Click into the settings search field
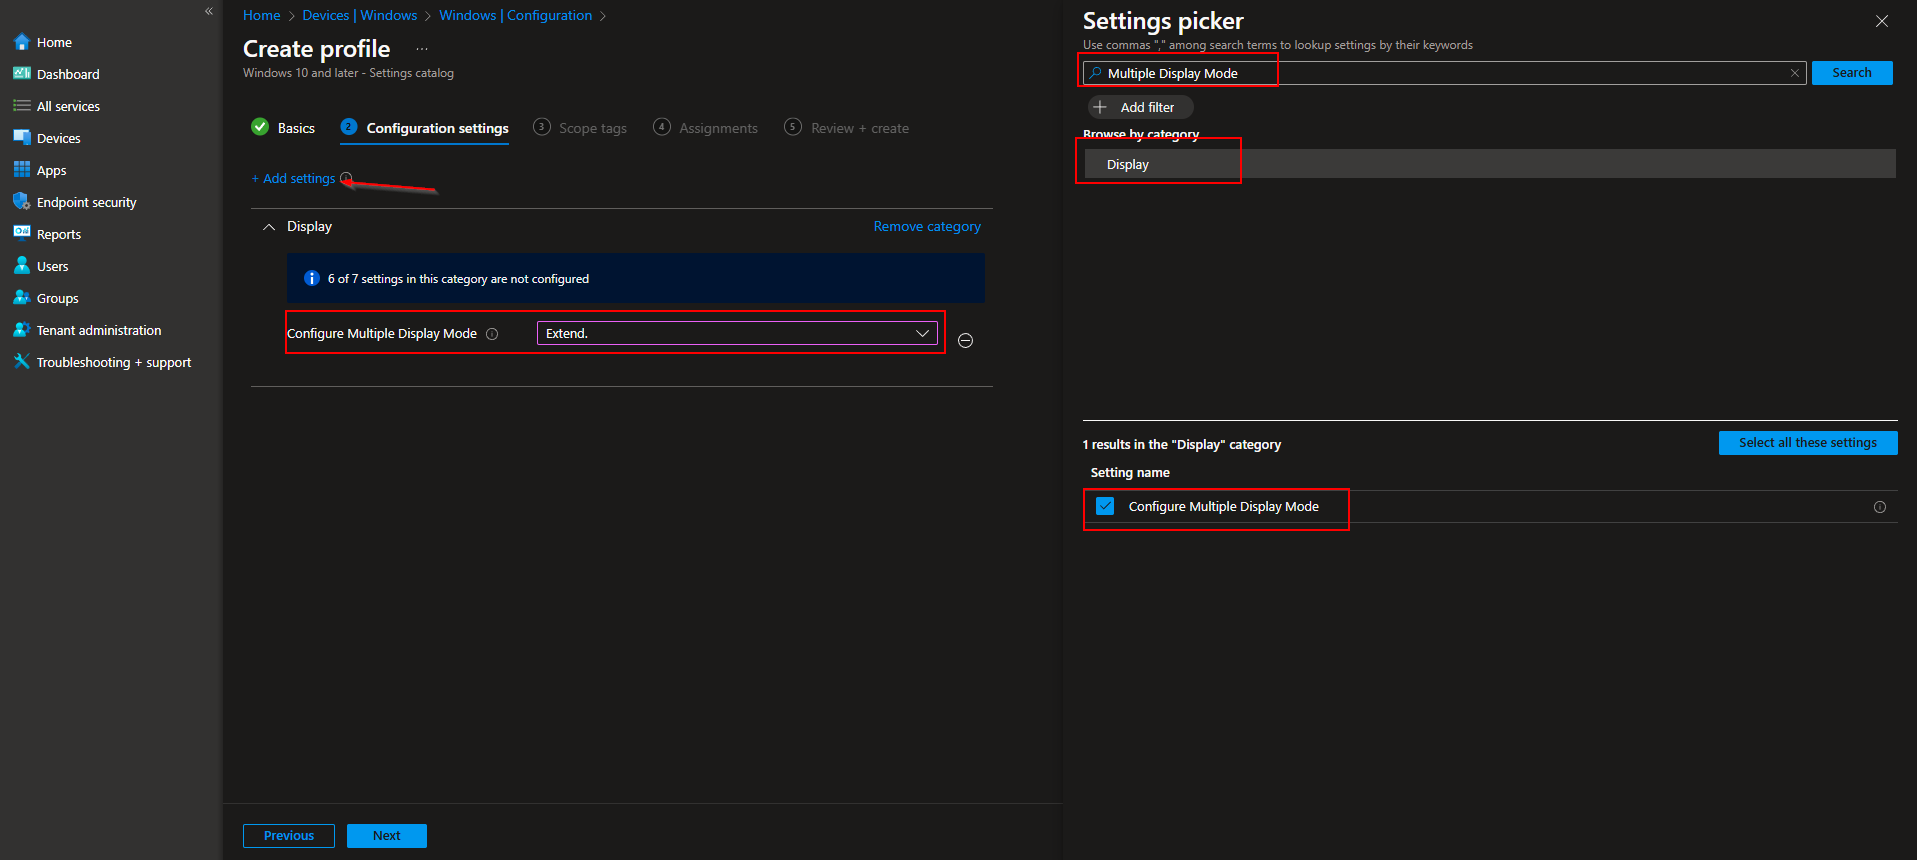Image resolution: width=1917 pixels, height=860 pixels. click(1445, 73)
